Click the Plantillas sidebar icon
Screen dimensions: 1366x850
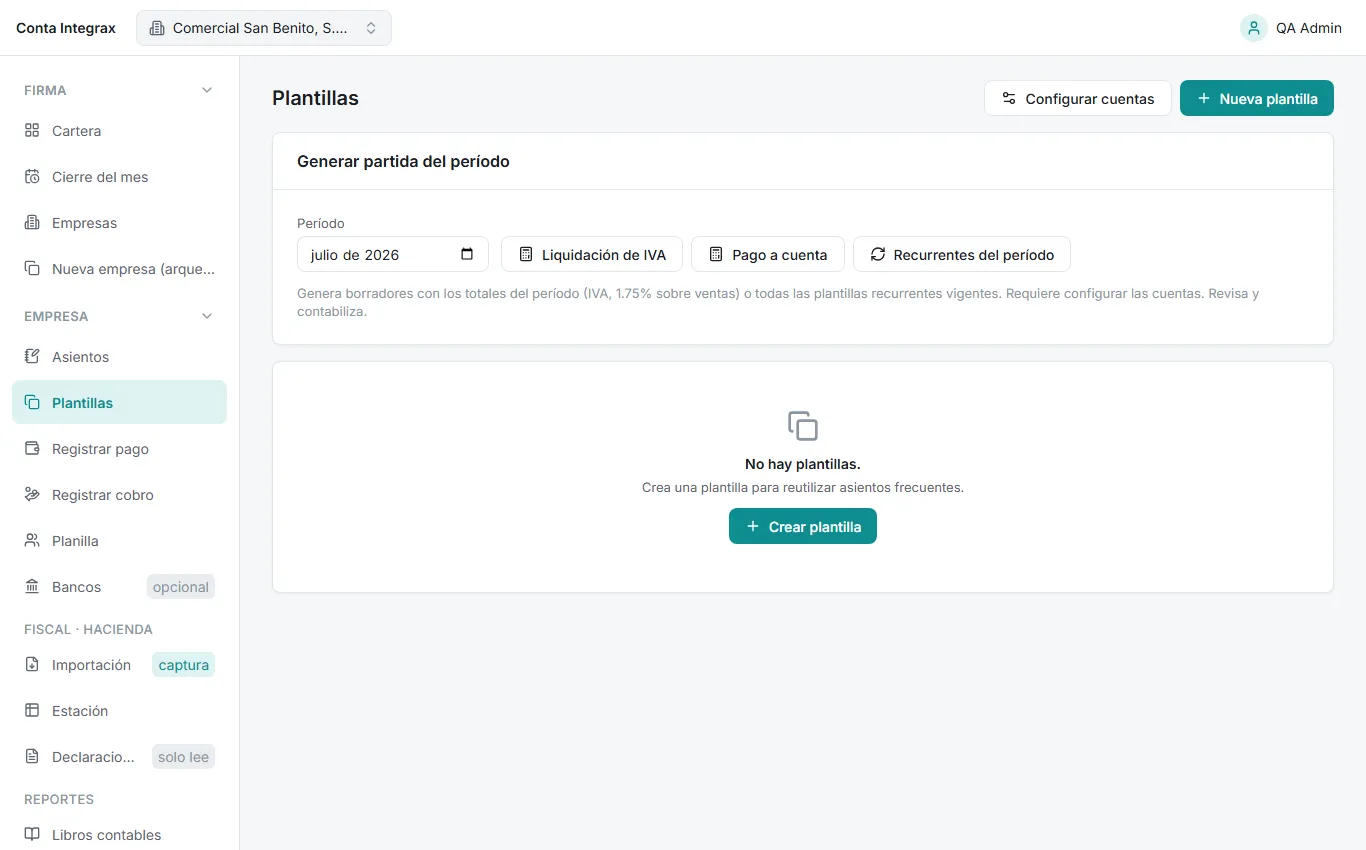[x=32, y=403]
